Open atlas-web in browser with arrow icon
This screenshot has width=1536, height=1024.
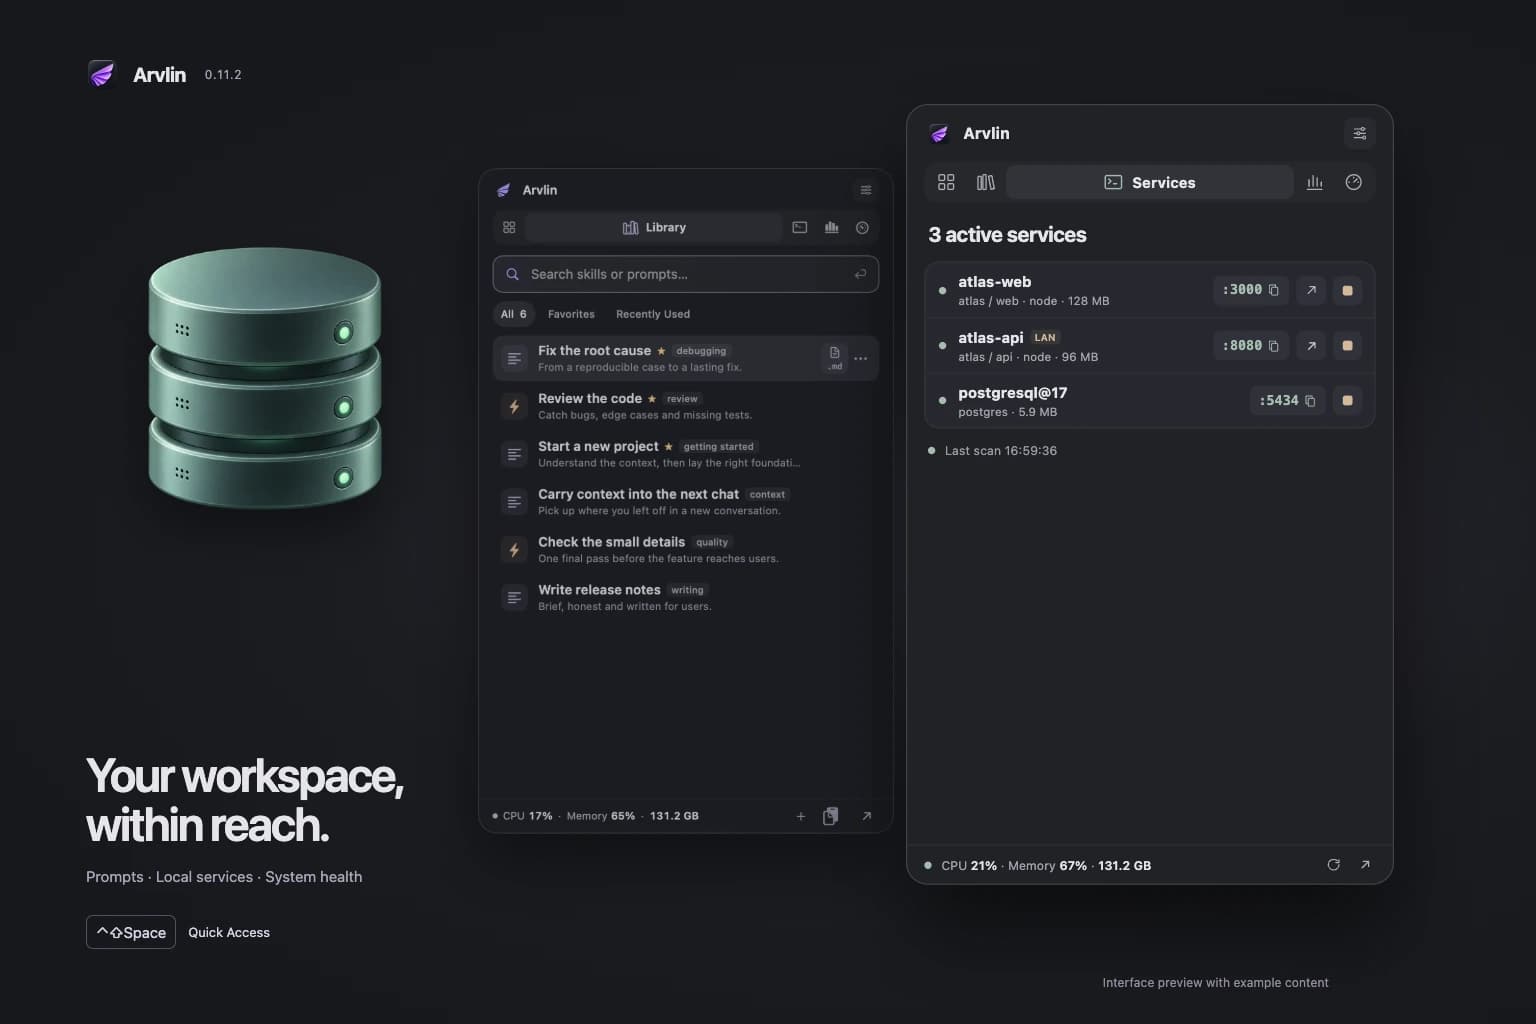(1311, 290)
